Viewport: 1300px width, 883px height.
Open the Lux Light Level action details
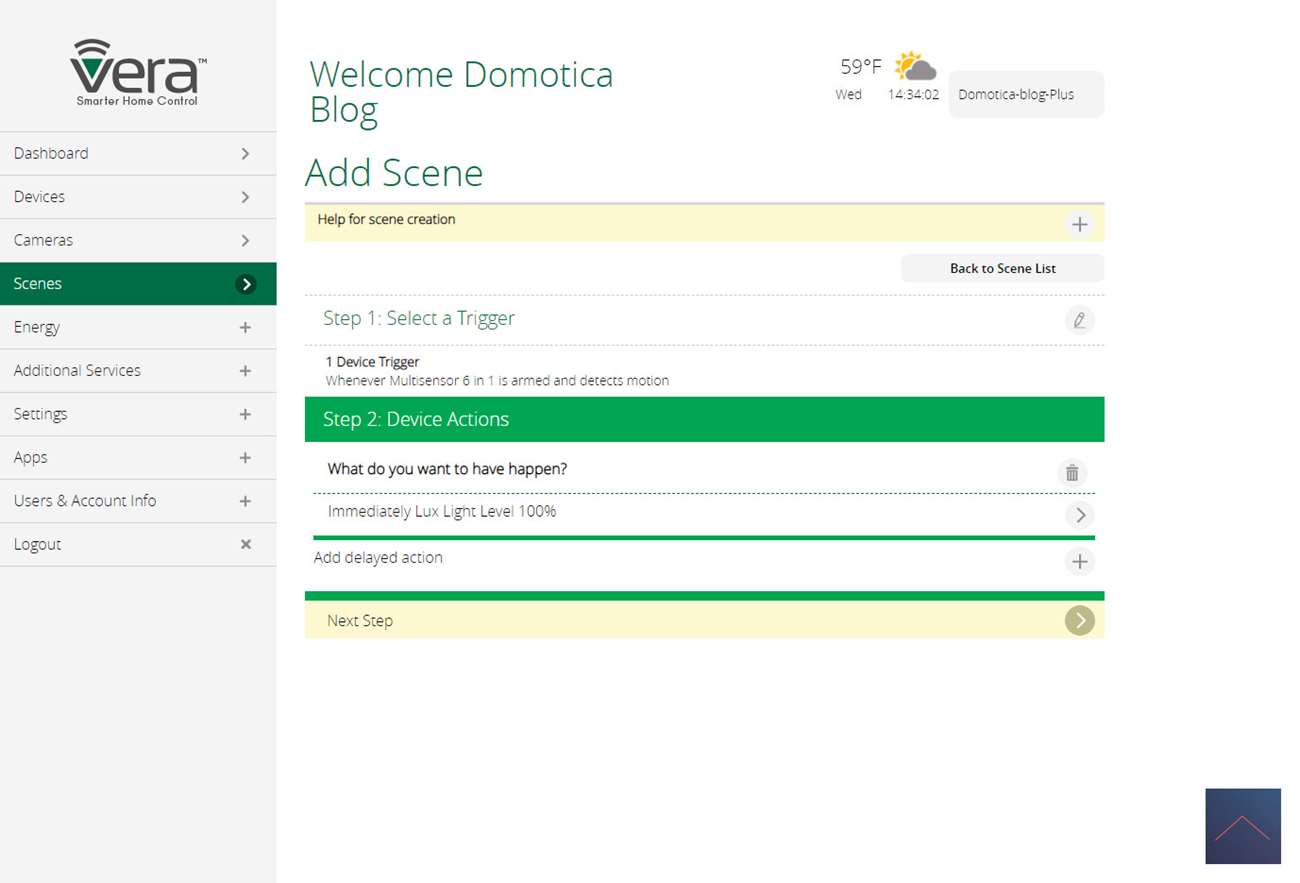click(1079, 515)
